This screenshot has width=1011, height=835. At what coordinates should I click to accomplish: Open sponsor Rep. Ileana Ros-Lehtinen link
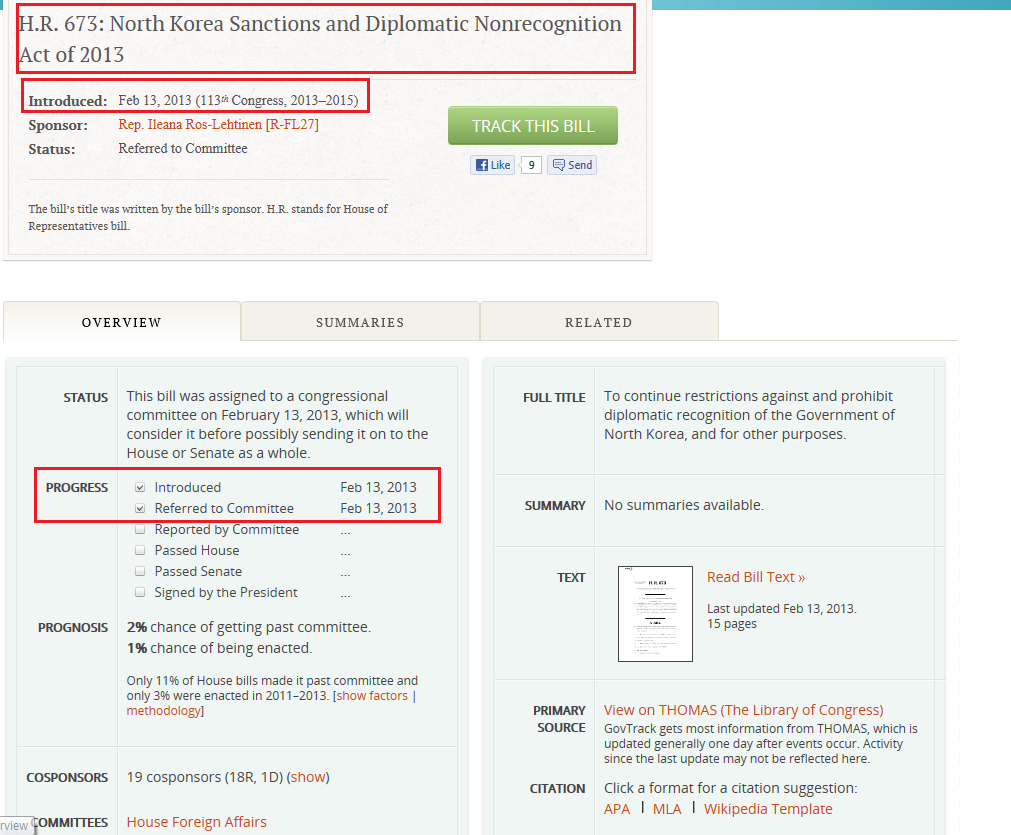point(219,124)
